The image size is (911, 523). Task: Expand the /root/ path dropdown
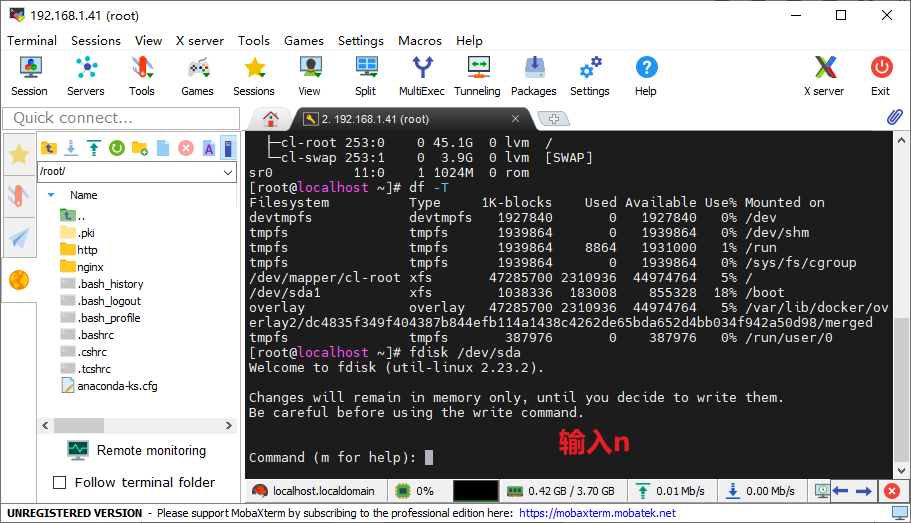tap(228, 172)
